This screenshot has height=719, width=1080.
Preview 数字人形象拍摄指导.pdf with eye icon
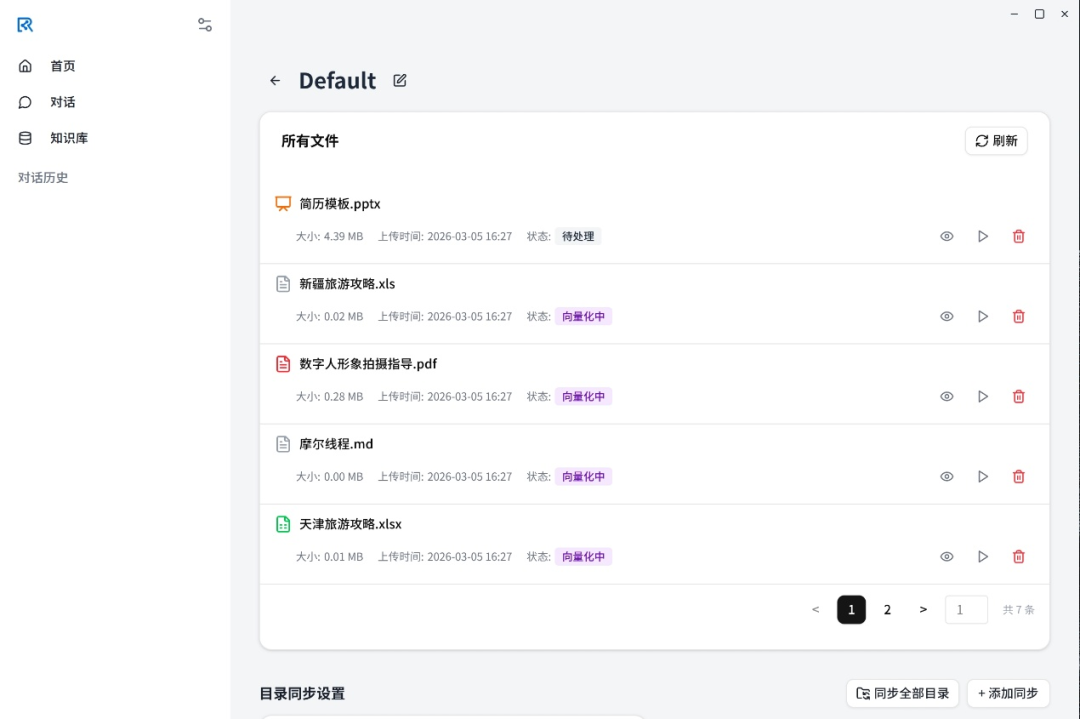[x=947, y=396]
